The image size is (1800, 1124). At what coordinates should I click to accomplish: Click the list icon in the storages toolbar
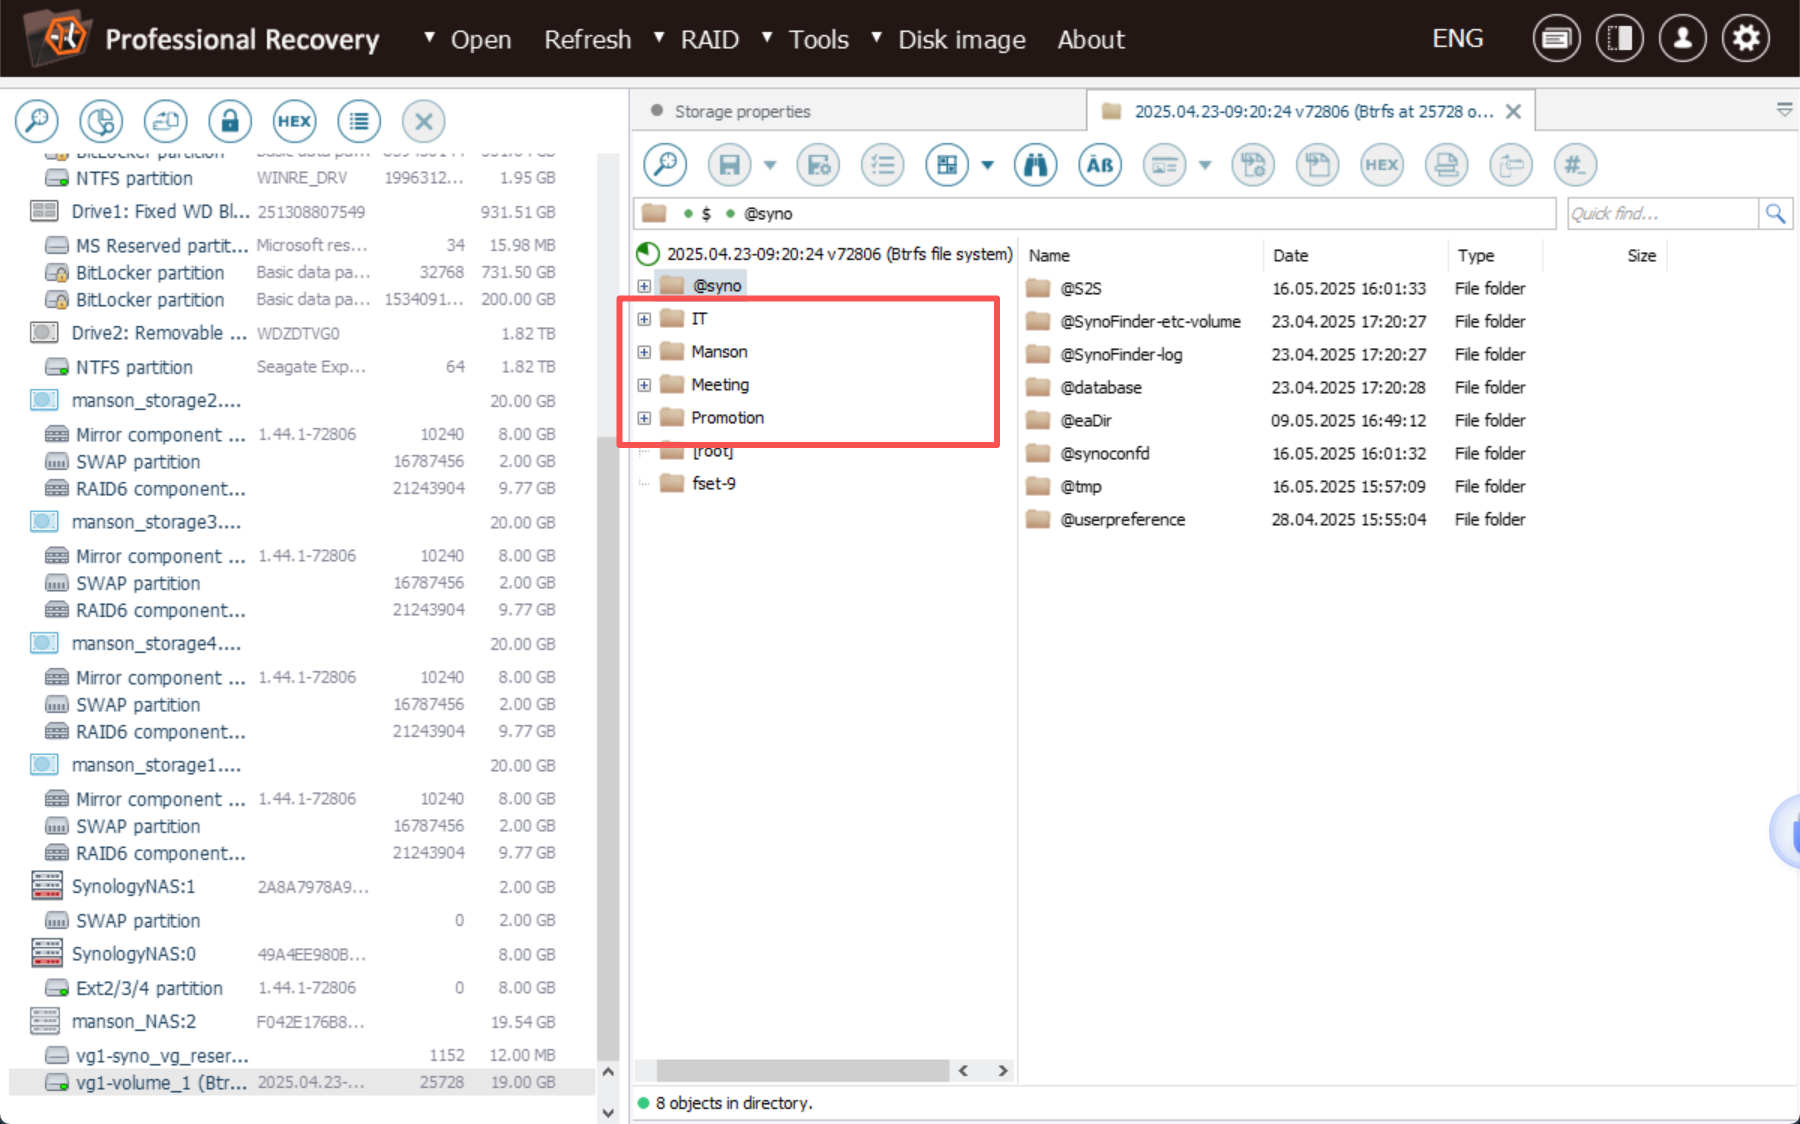[x=359, y=121]
